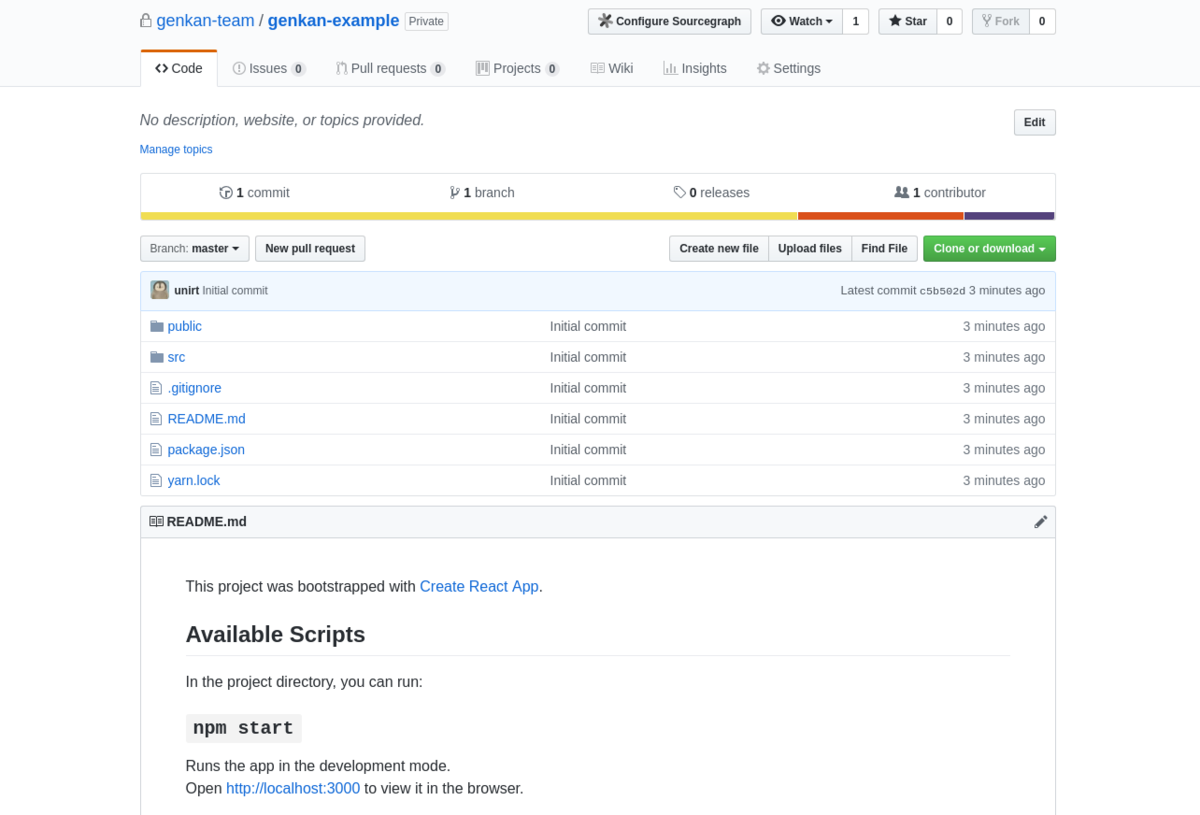This screenshot has height=815, width=1200.
Task: Open the .gitignore file name
Action: (195, 388)
